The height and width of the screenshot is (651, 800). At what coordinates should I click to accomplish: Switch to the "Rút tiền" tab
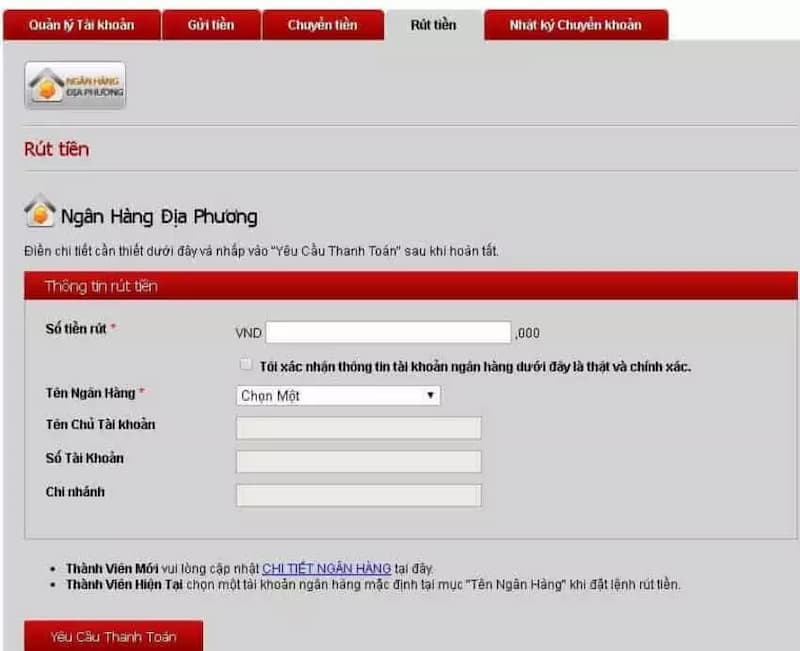432,25
